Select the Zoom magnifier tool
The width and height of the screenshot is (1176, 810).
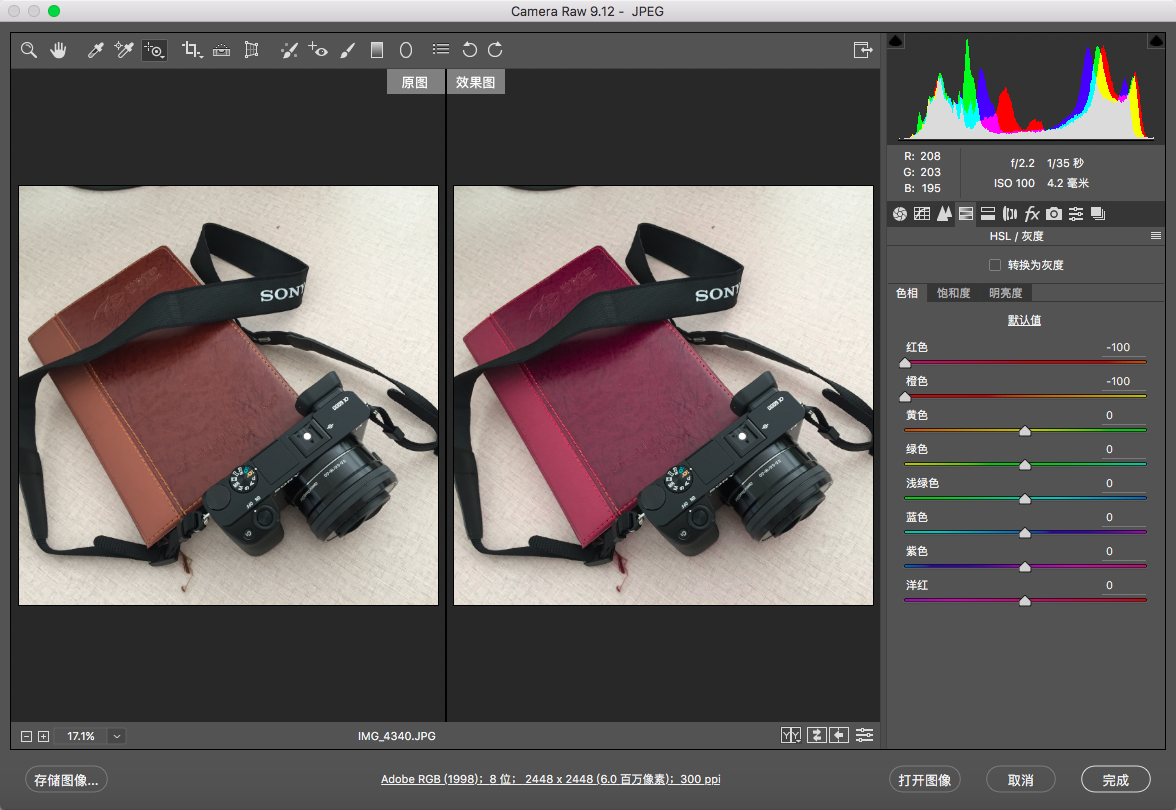(28, 50)
